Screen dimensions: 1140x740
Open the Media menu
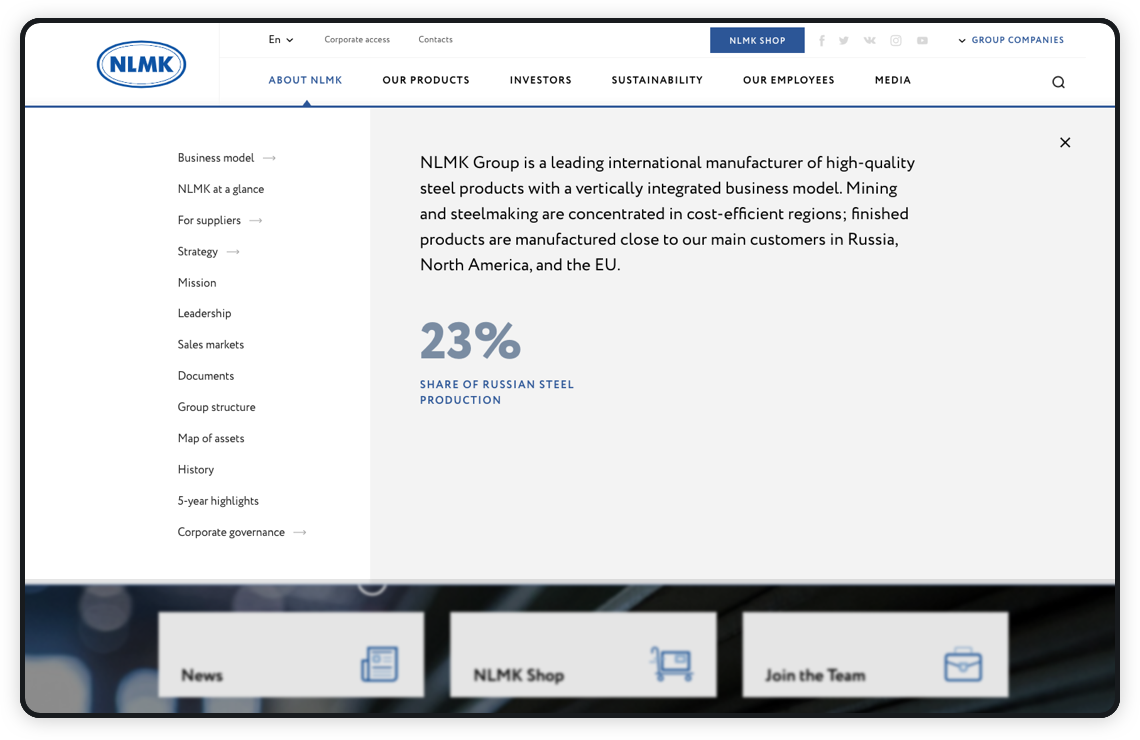[893, 80]
